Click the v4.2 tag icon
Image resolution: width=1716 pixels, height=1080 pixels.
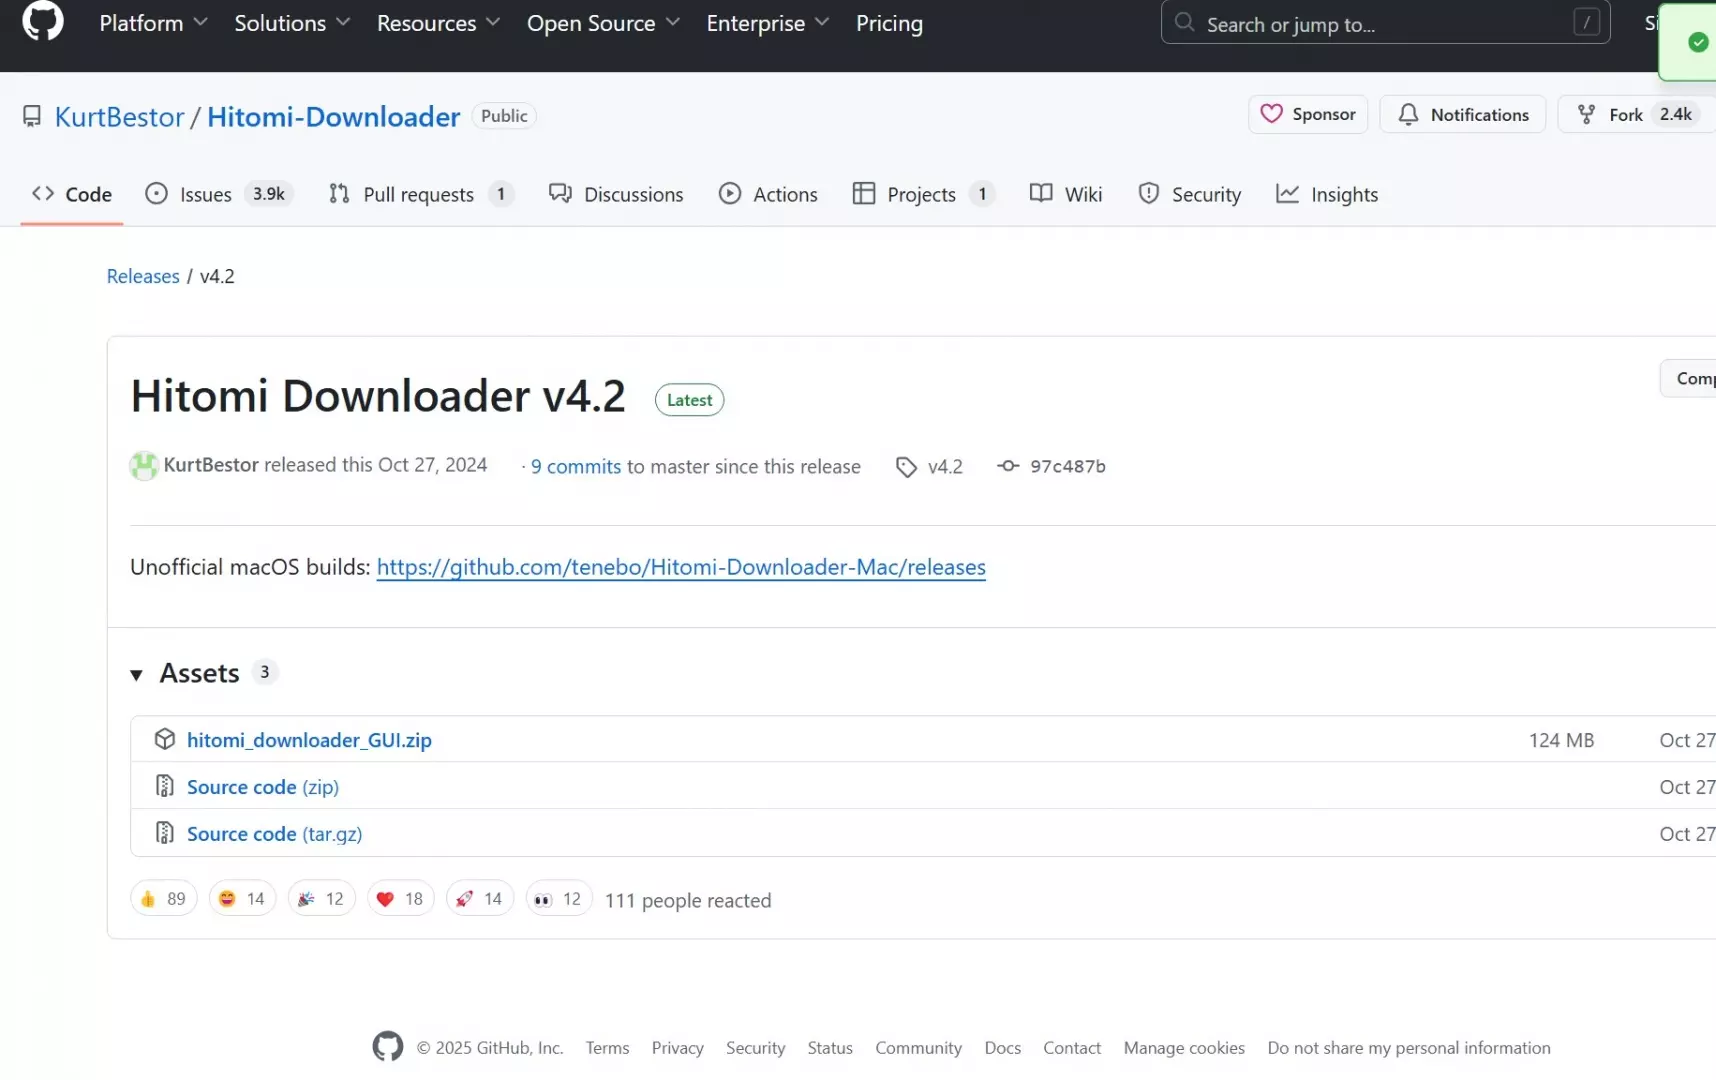click(x=906, y=467)
